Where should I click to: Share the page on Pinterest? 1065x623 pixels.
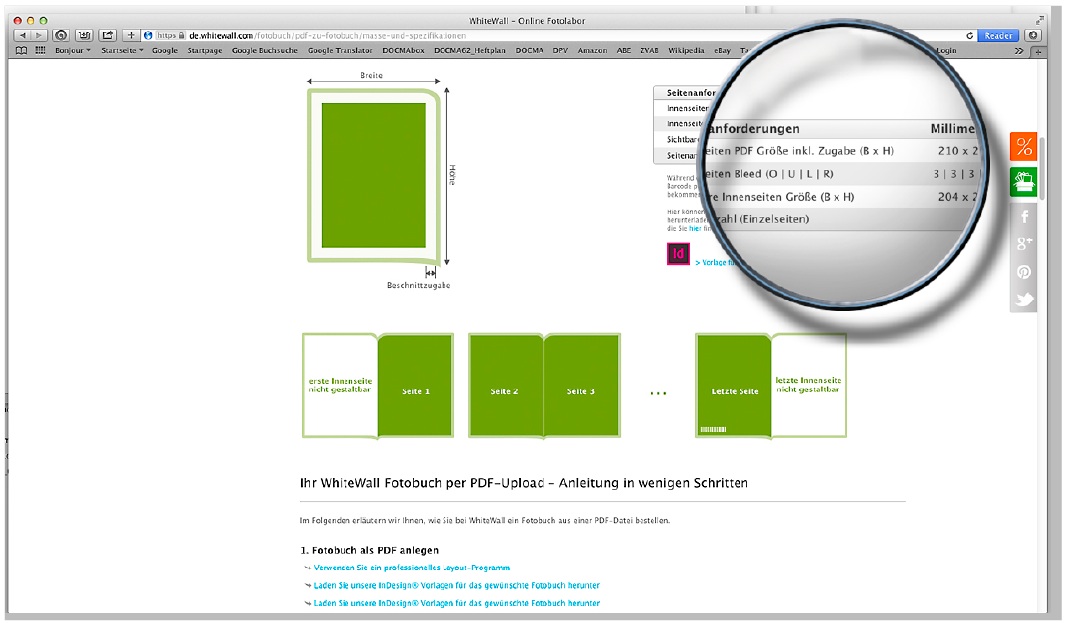[x=1024, y=272]
